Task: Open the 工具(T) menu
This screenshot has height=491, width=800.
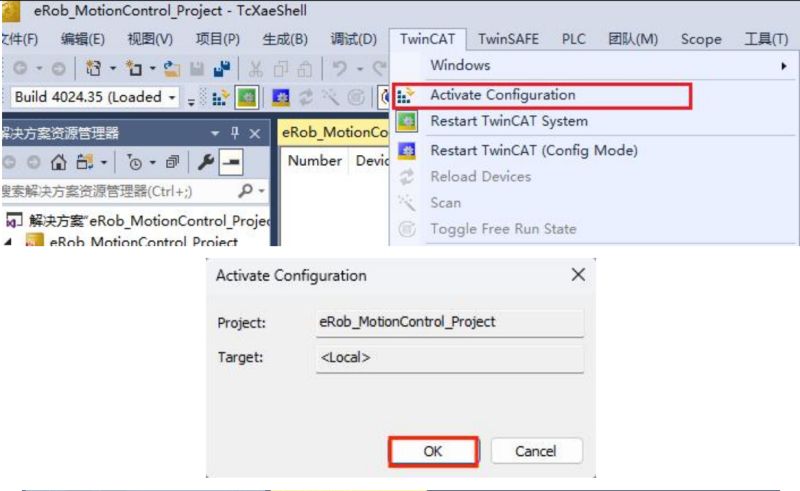Action: click(766, 39)
